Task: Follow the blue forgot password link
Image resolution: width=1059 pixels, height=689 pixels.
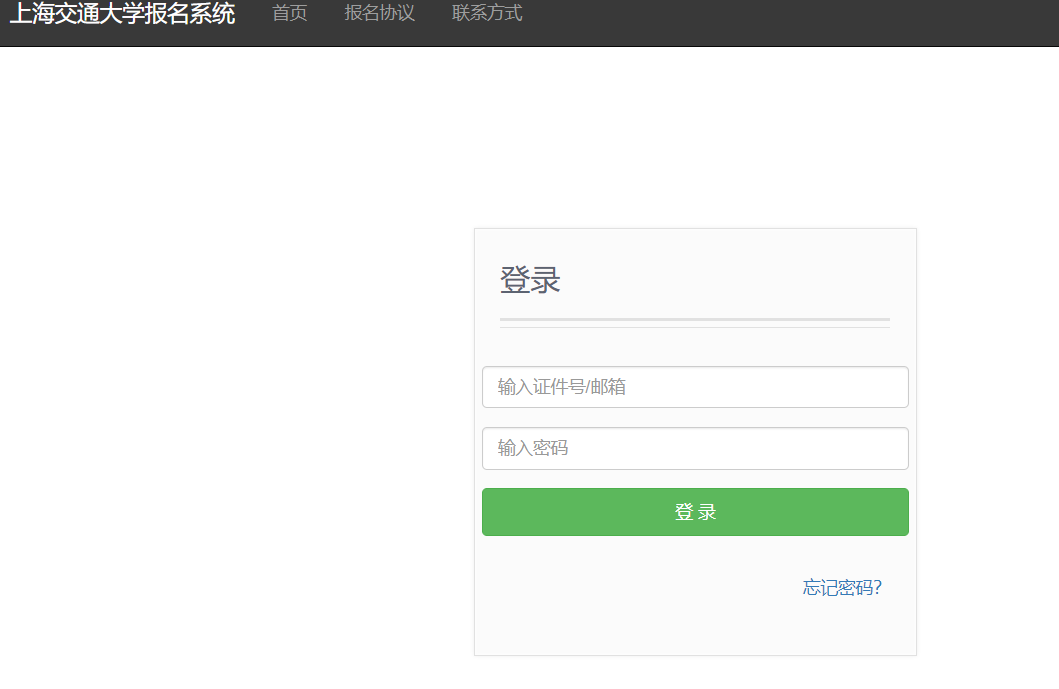Action: (842, 588)
